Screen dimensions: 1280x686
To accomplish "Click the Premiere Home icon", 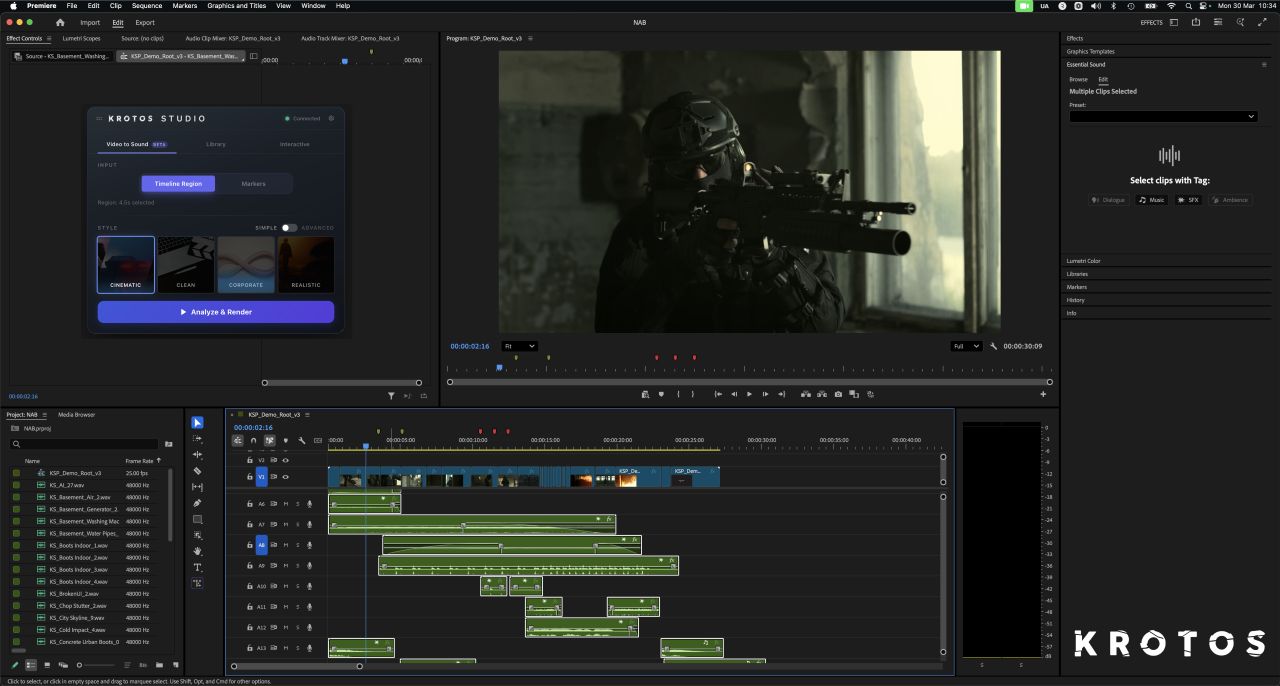I will click(60, 22).
